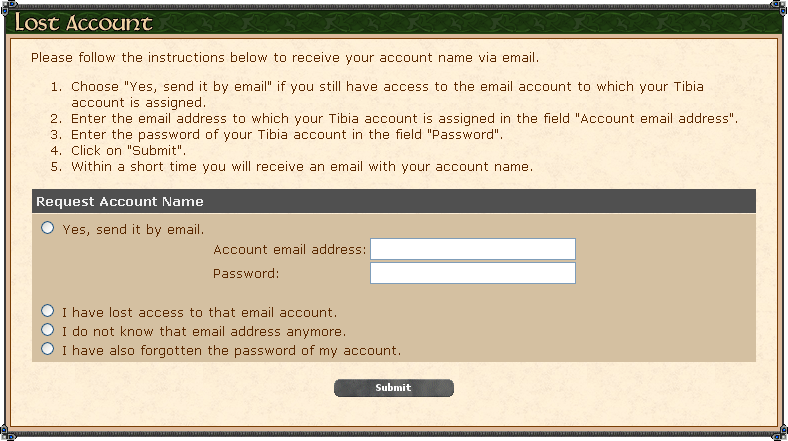This screenshot has height=441, width=788.
Task: Focus the Account email address input field
Action: pos(473,249)
